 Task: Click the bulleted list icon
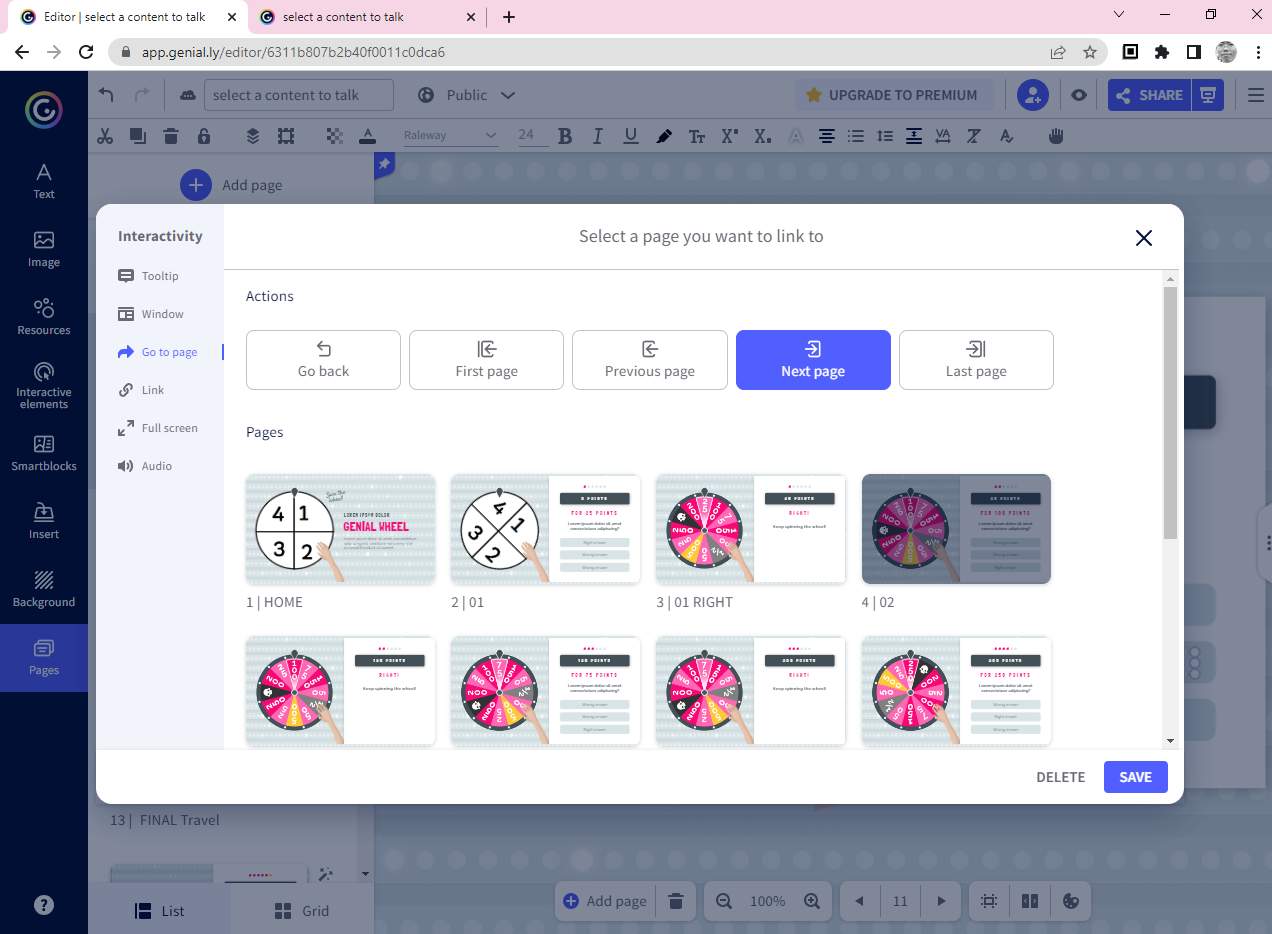(x=856, y=136)
